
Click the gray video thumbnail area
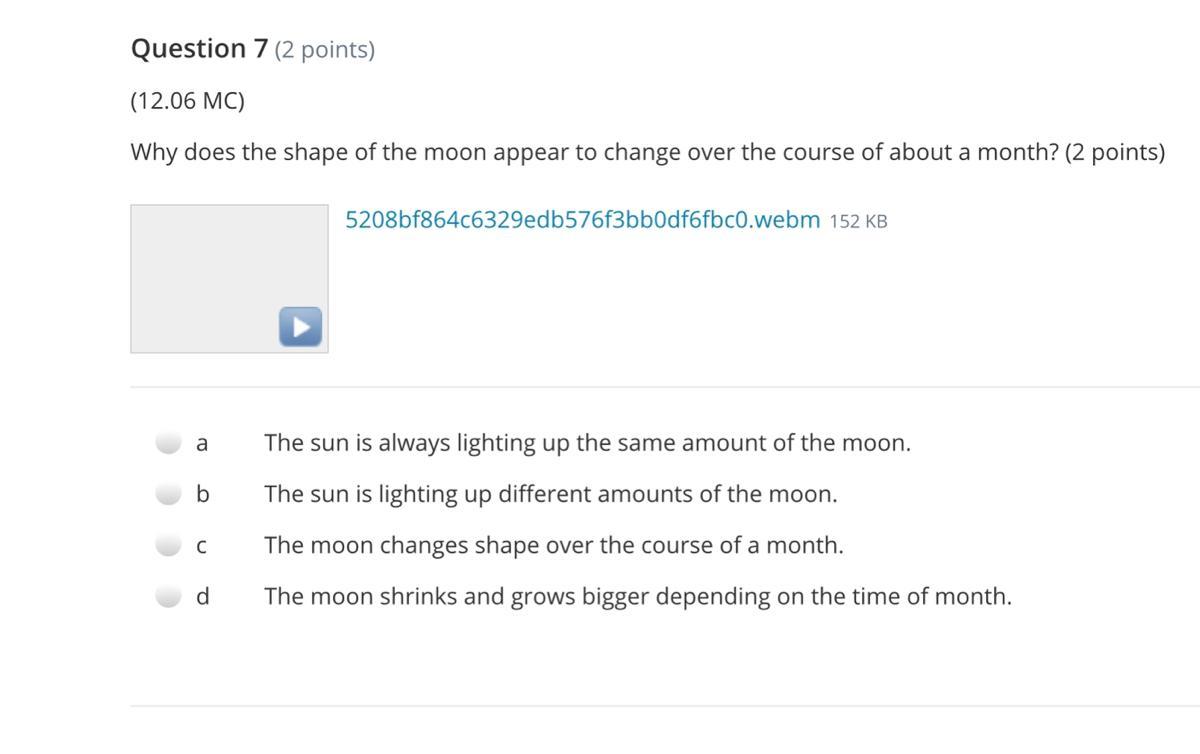click(x=229, y=279)
